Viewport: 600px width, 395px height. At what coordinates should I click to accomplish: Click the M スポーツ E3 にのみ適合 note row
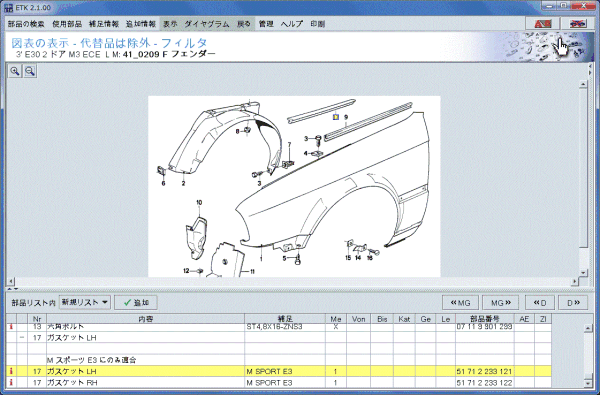[x=91, y=360]
